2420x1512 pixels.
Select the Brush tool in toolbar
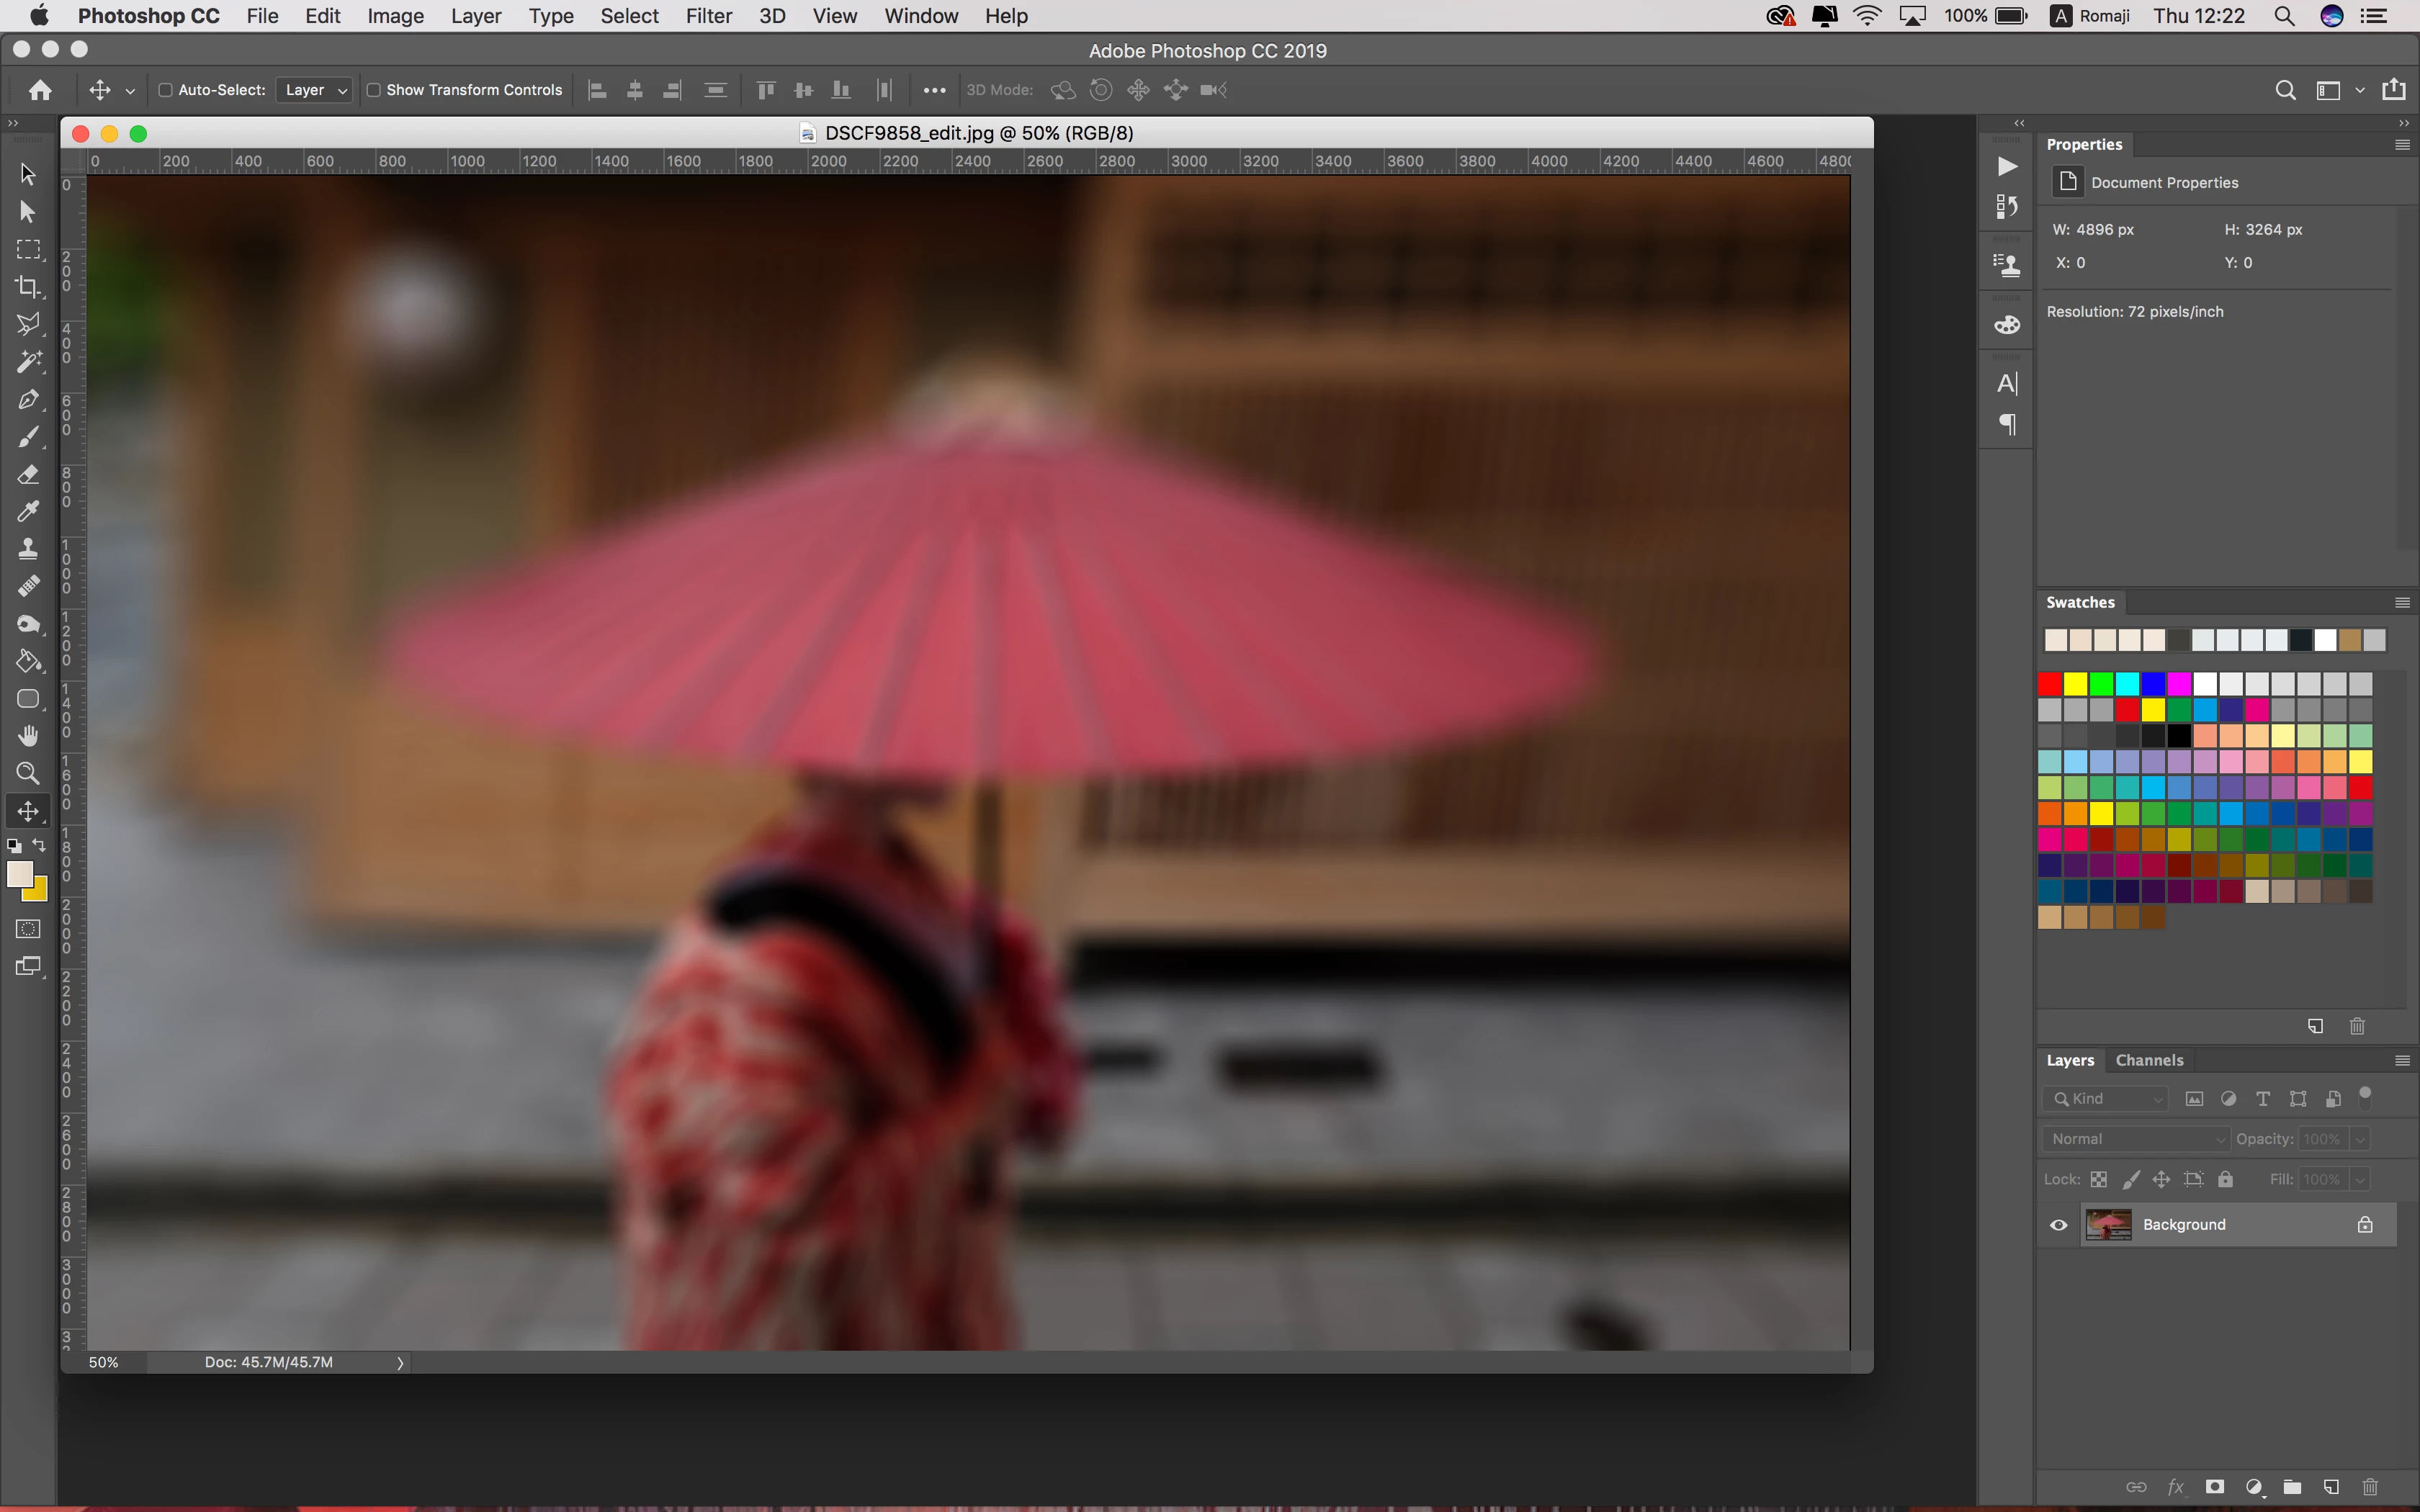click(x=28, y=437)
